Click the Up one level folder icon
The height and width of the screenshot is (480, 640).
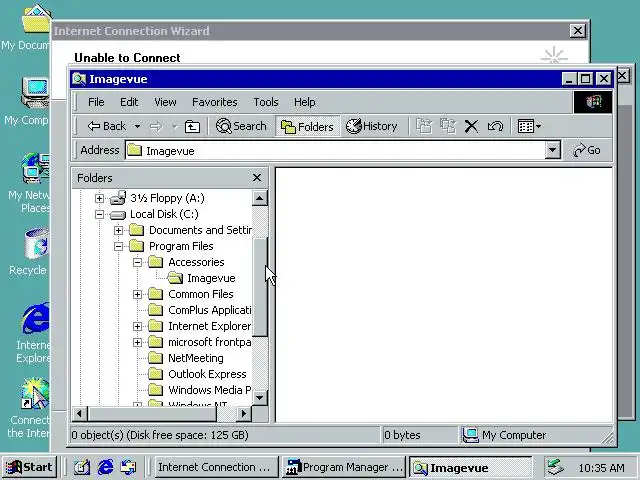(x=192, y=127)
